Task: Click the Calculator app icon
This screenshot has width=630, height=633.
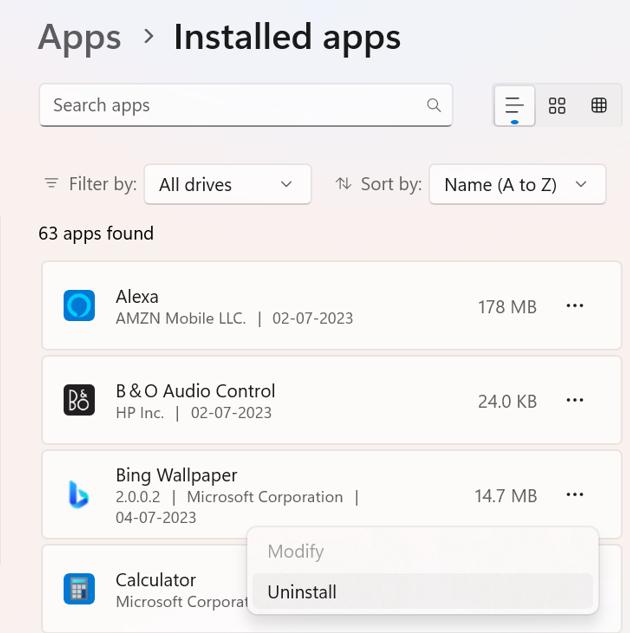Action: point(79,589)
